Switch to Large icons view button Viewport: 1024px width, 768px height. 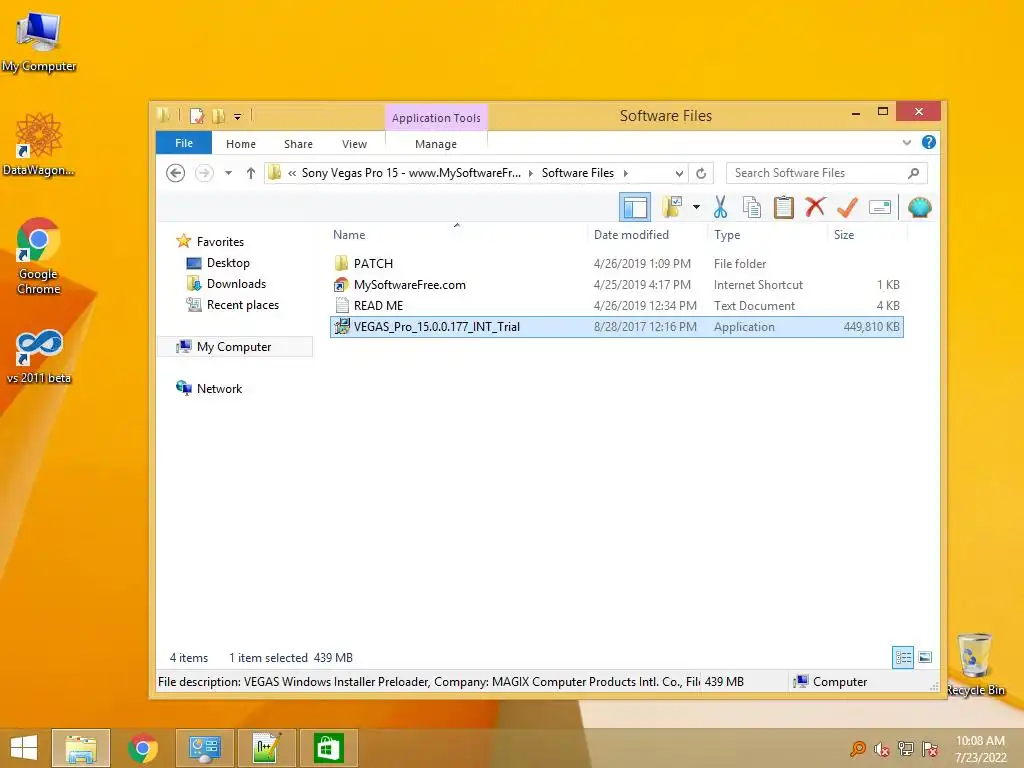(925, 657)
